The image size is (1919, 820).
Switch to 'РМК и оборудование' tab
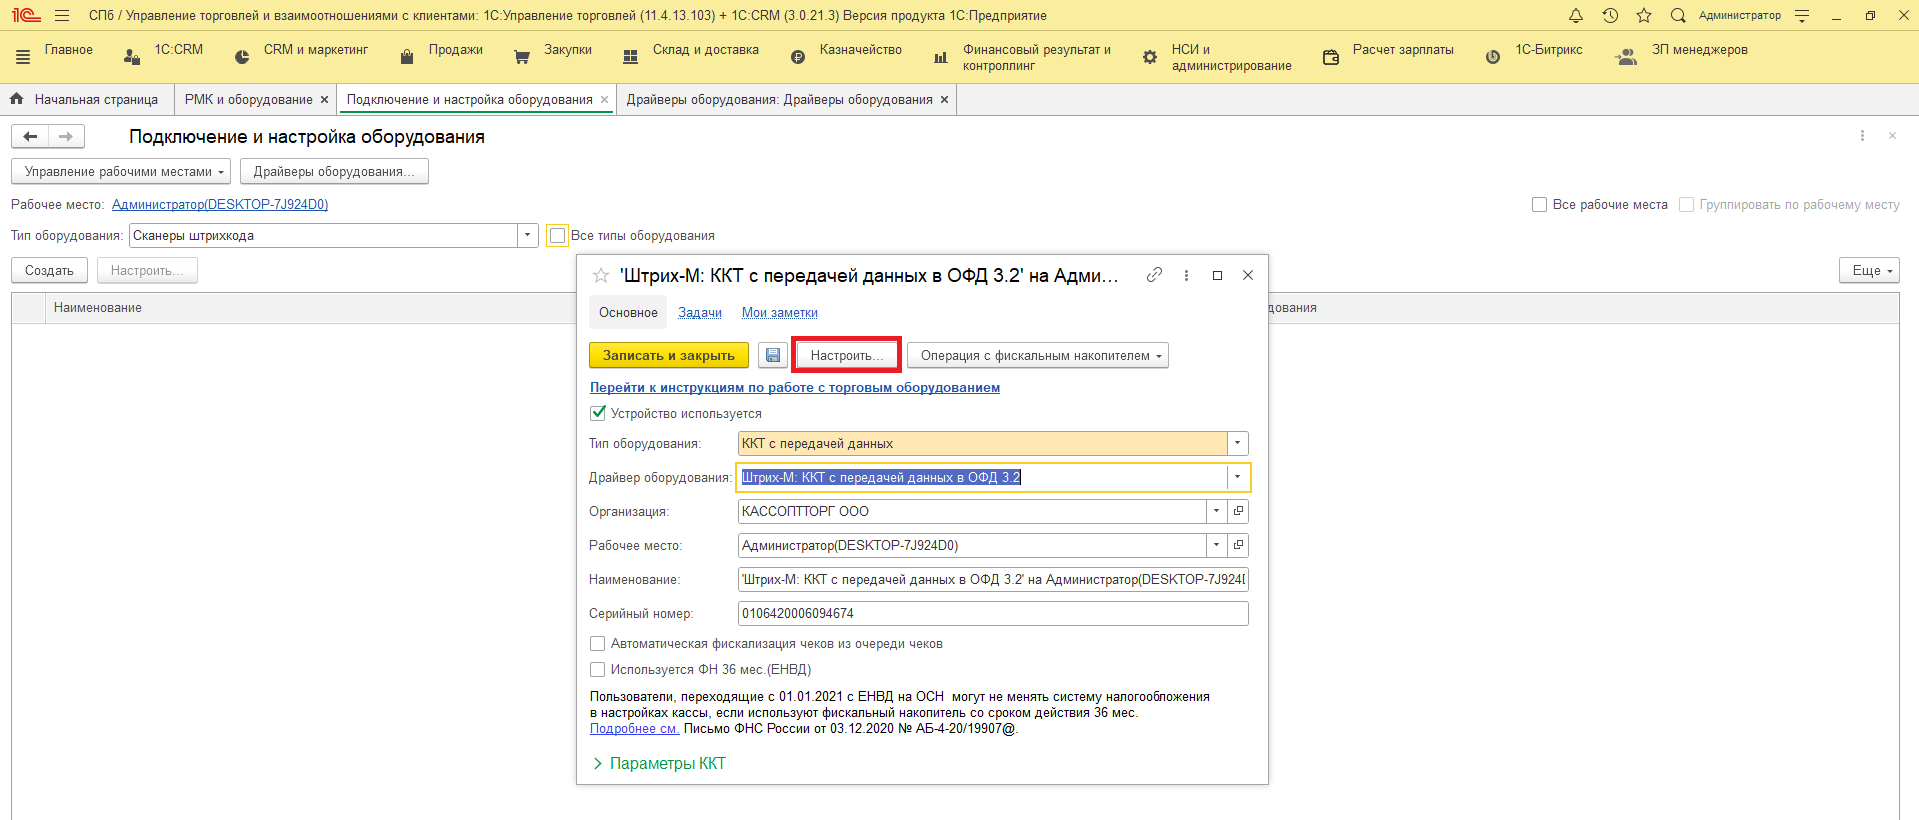(248, 100)
